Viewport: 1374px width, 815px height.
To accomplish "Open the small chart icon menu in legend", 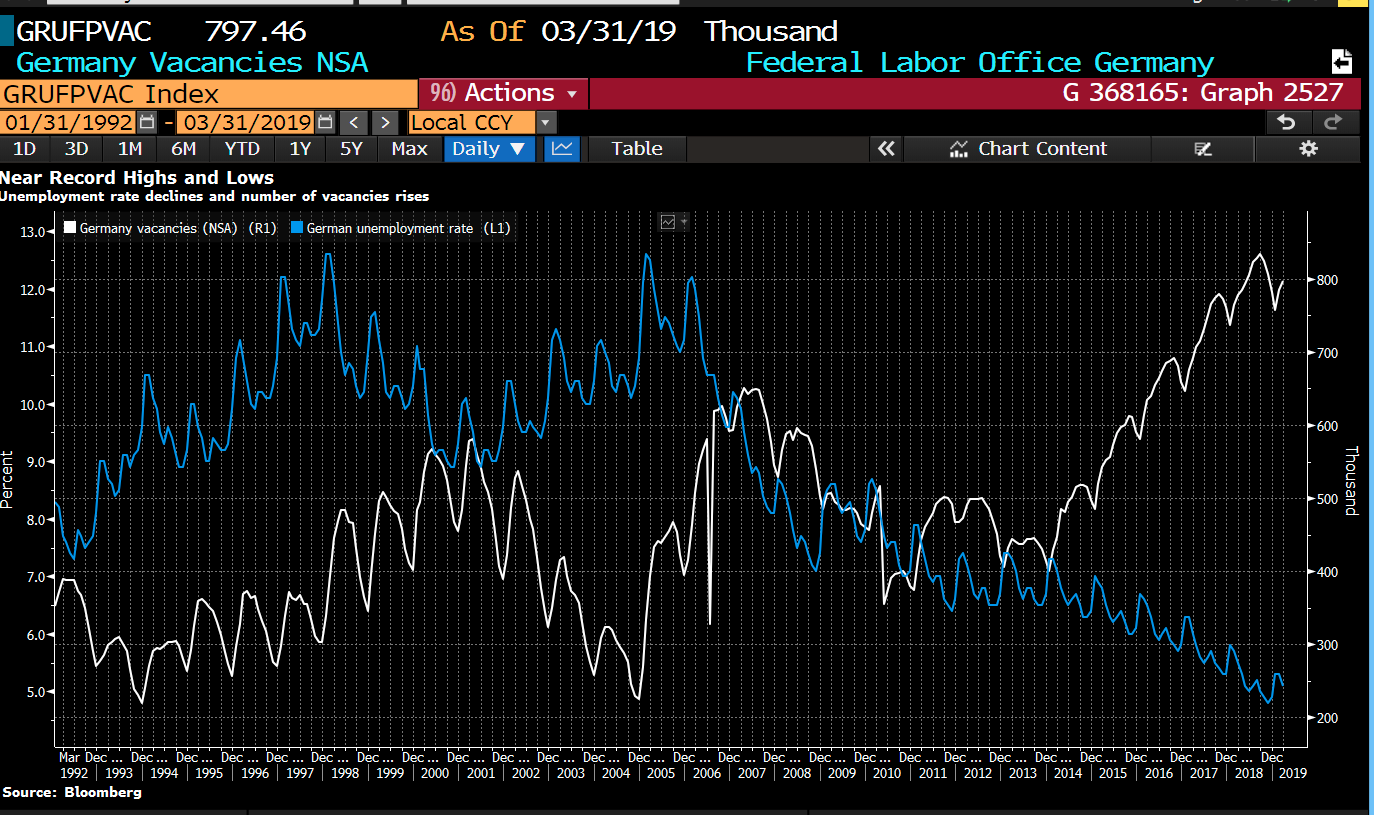I will tap(674, 221).
